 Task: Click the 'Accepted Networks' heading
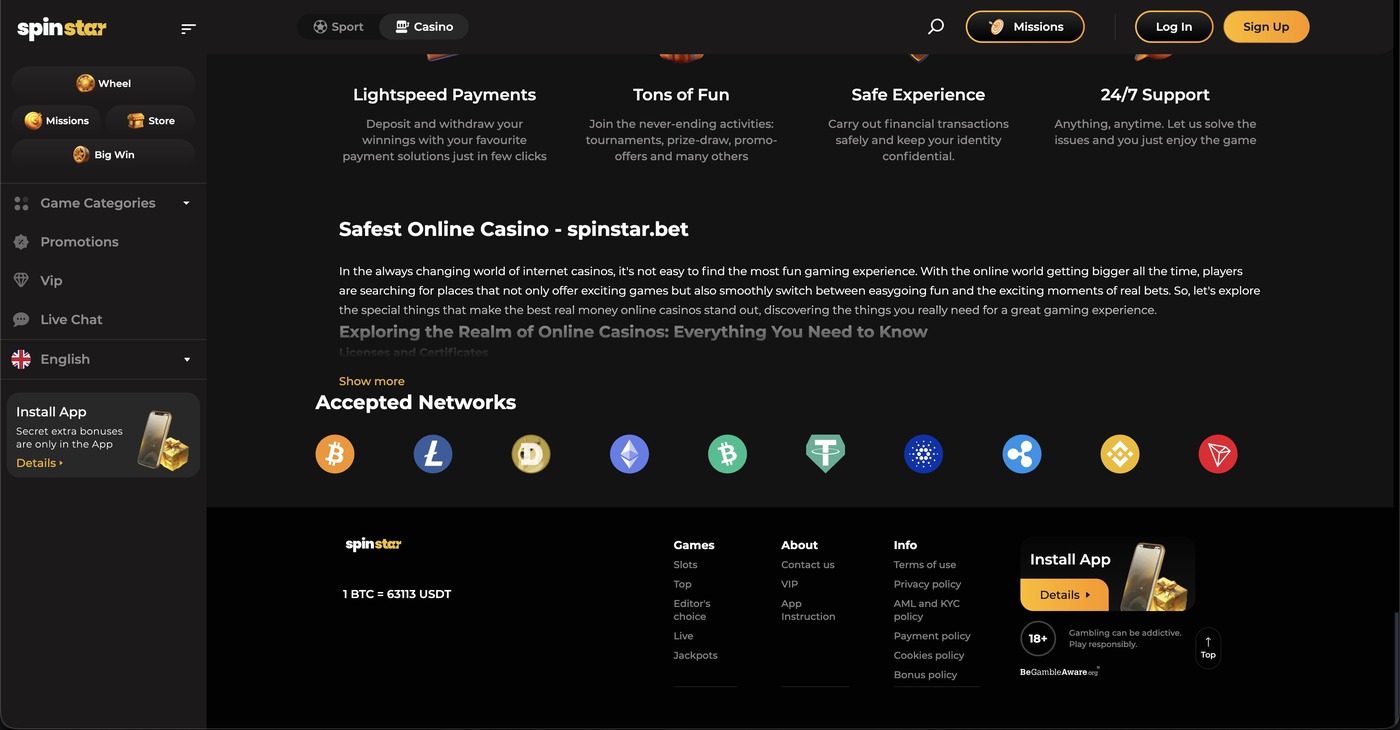[416, 402]
